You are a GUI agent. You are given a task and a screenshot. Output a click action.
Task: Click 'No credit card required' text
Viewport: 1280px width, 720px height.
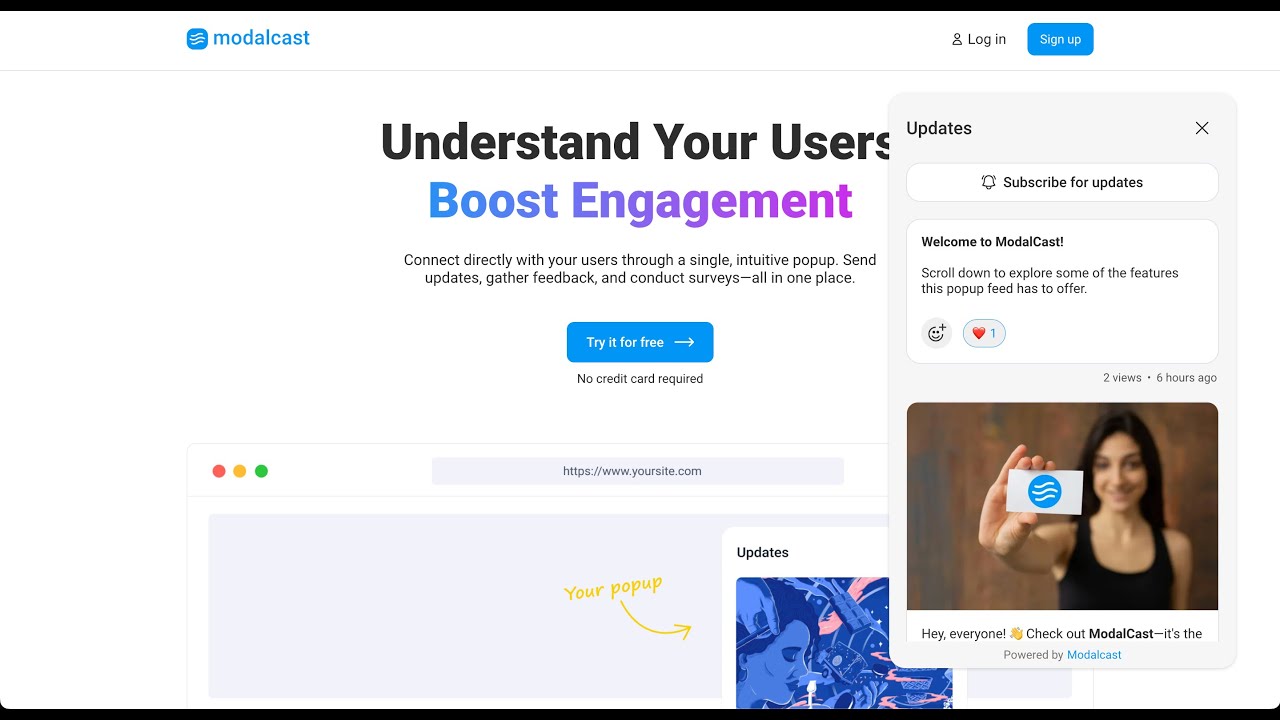pos(640,379)
